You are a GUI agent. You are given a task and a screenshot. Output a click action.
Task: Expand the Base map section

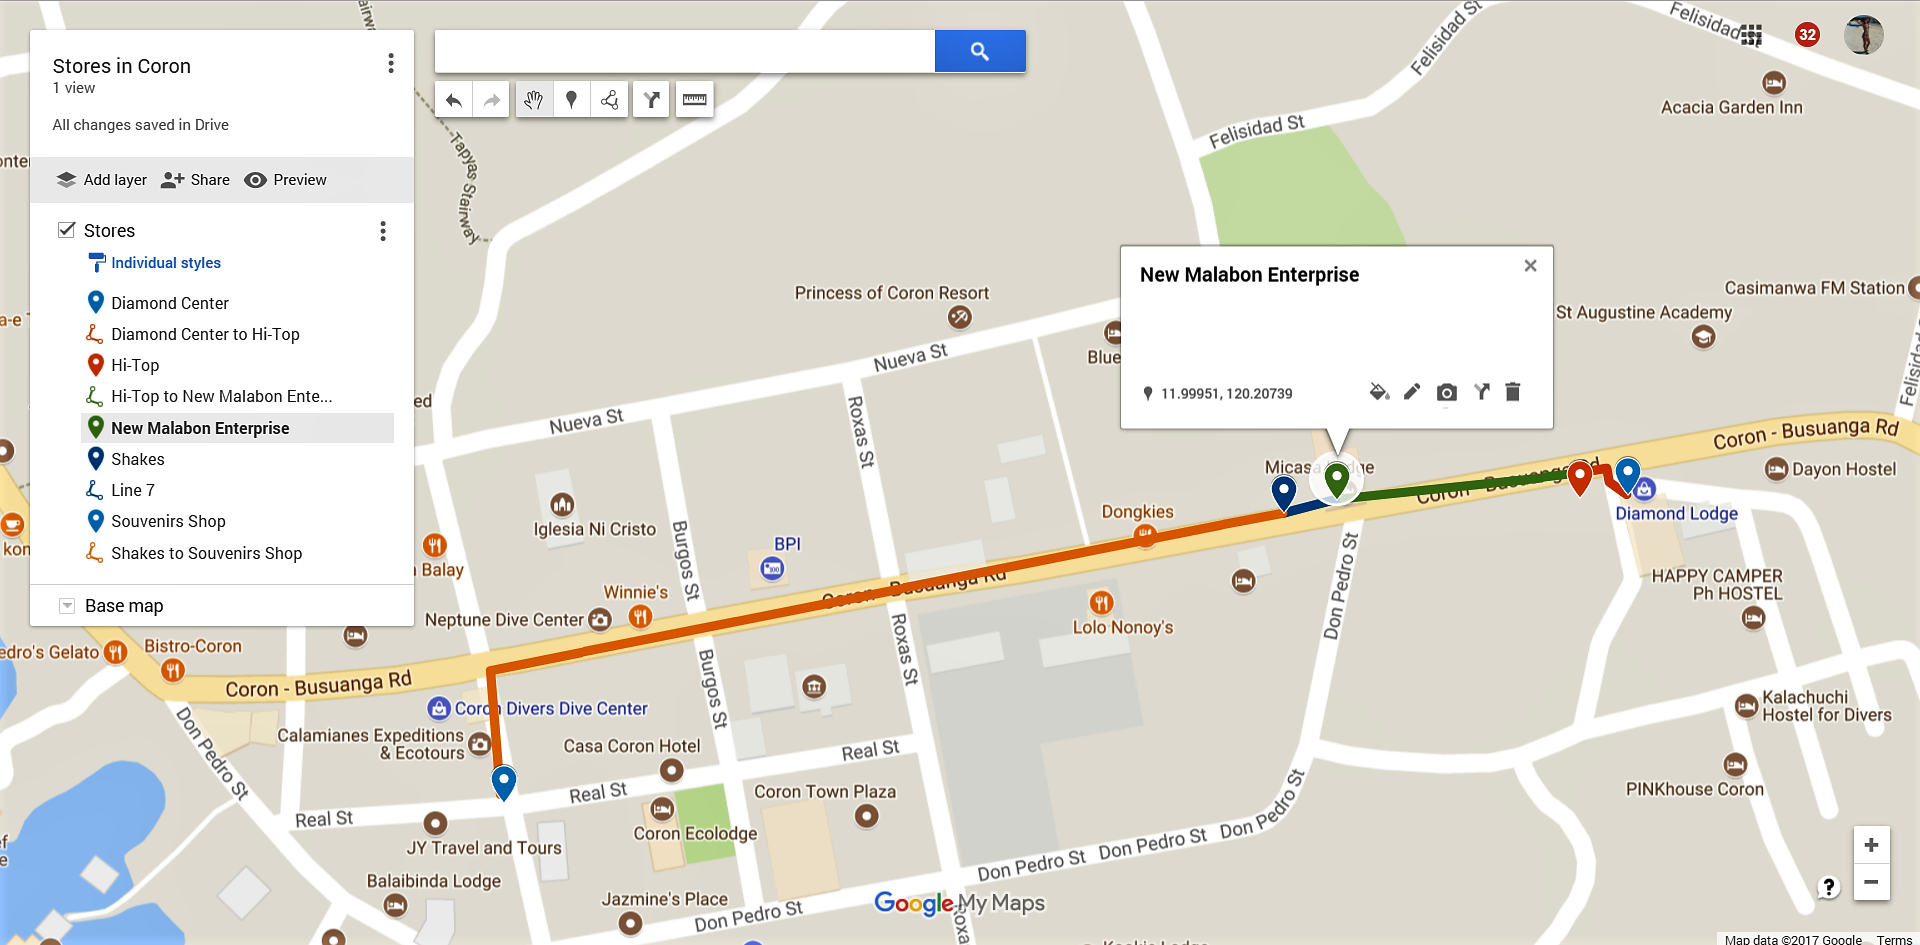pos(67,606)
